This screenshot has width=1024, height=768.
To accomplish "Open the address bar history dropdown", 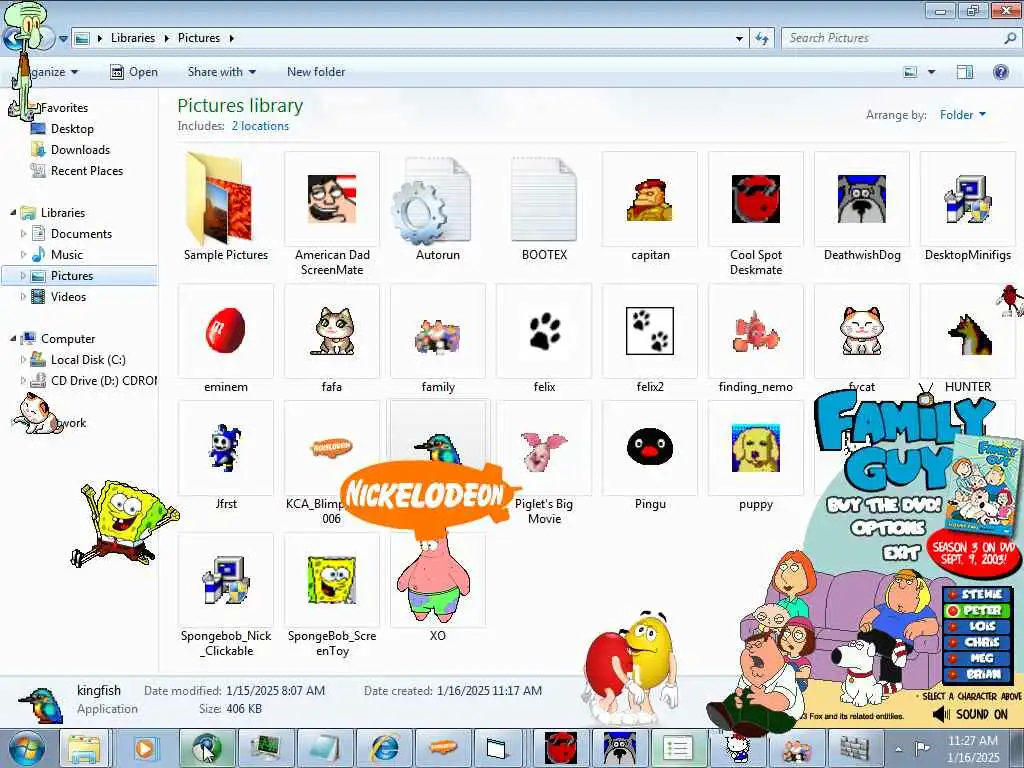I will click(x=739, y=39).
